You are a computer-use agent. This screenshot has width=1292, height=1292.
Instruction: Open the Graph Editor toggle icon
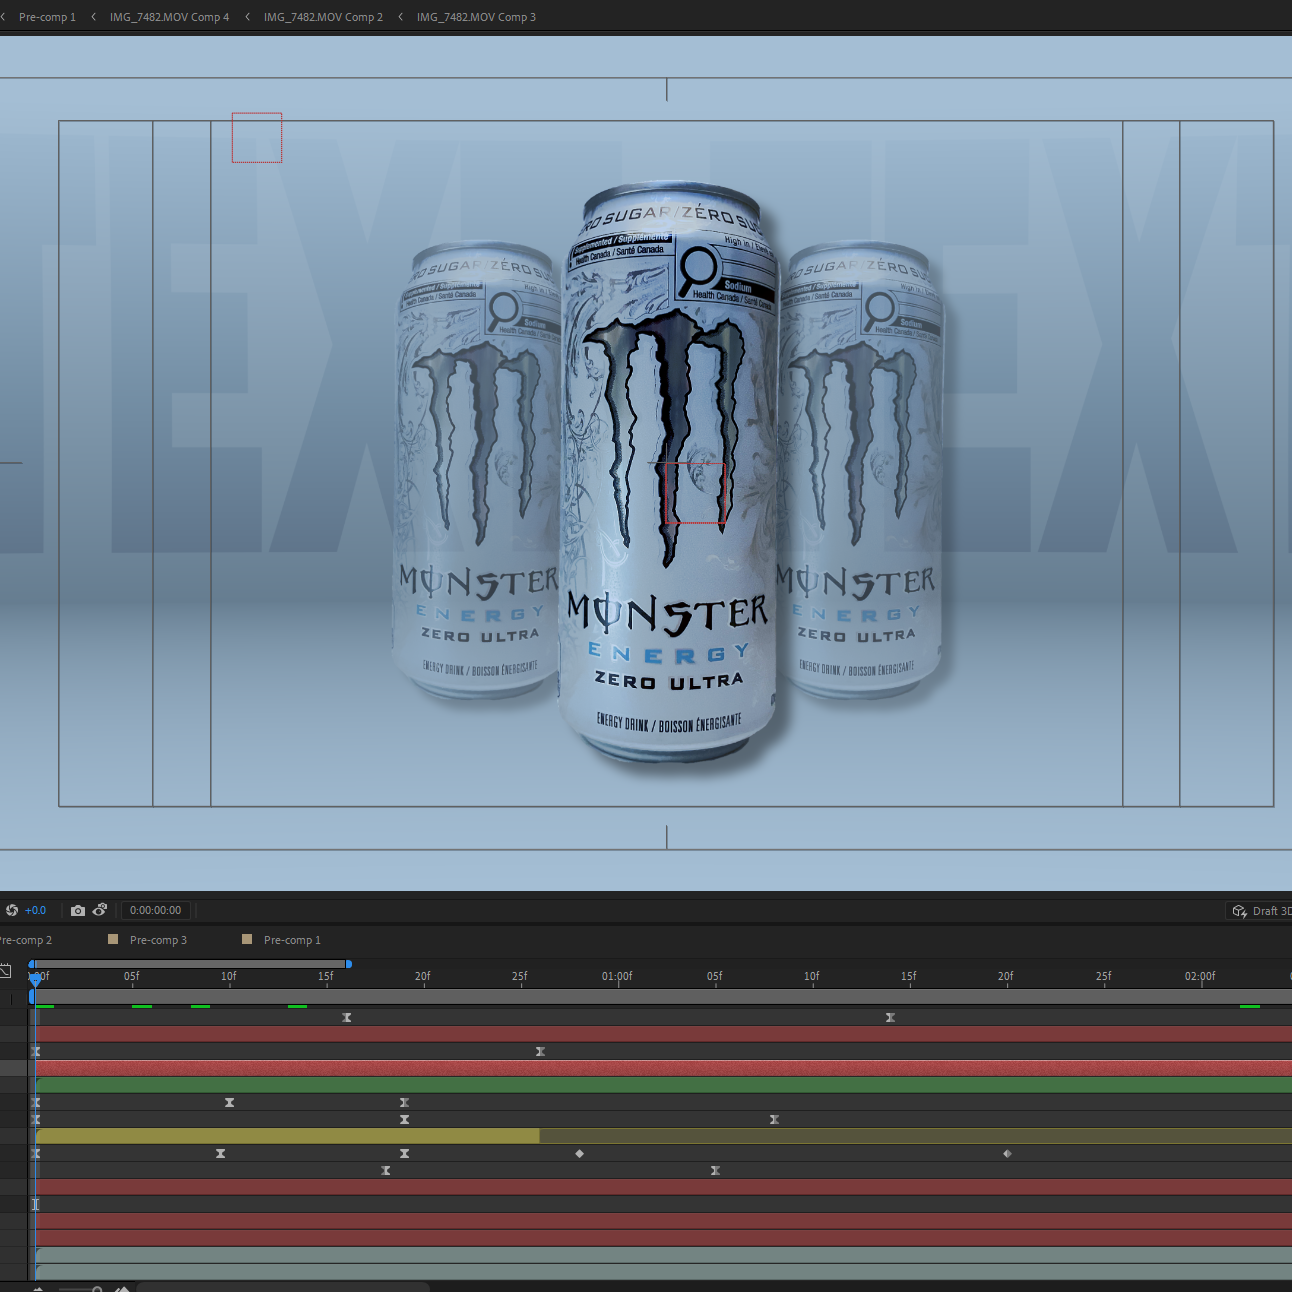coord(5,971)
